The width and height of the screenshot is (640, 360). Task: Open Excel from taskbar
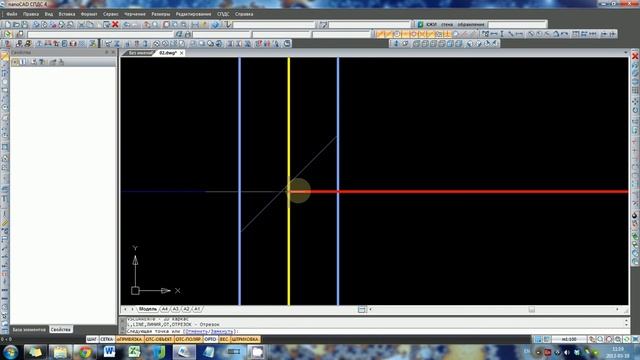pos(134,352)
